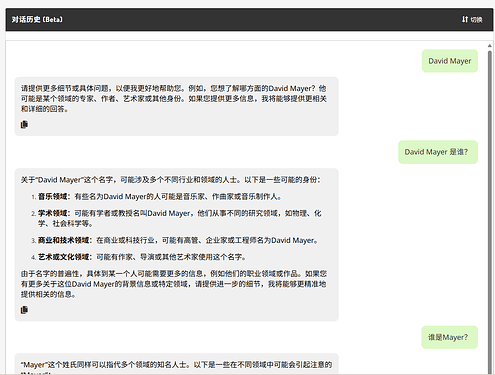Copy the reply listing possible David Mayer identities

click(24, 310)
